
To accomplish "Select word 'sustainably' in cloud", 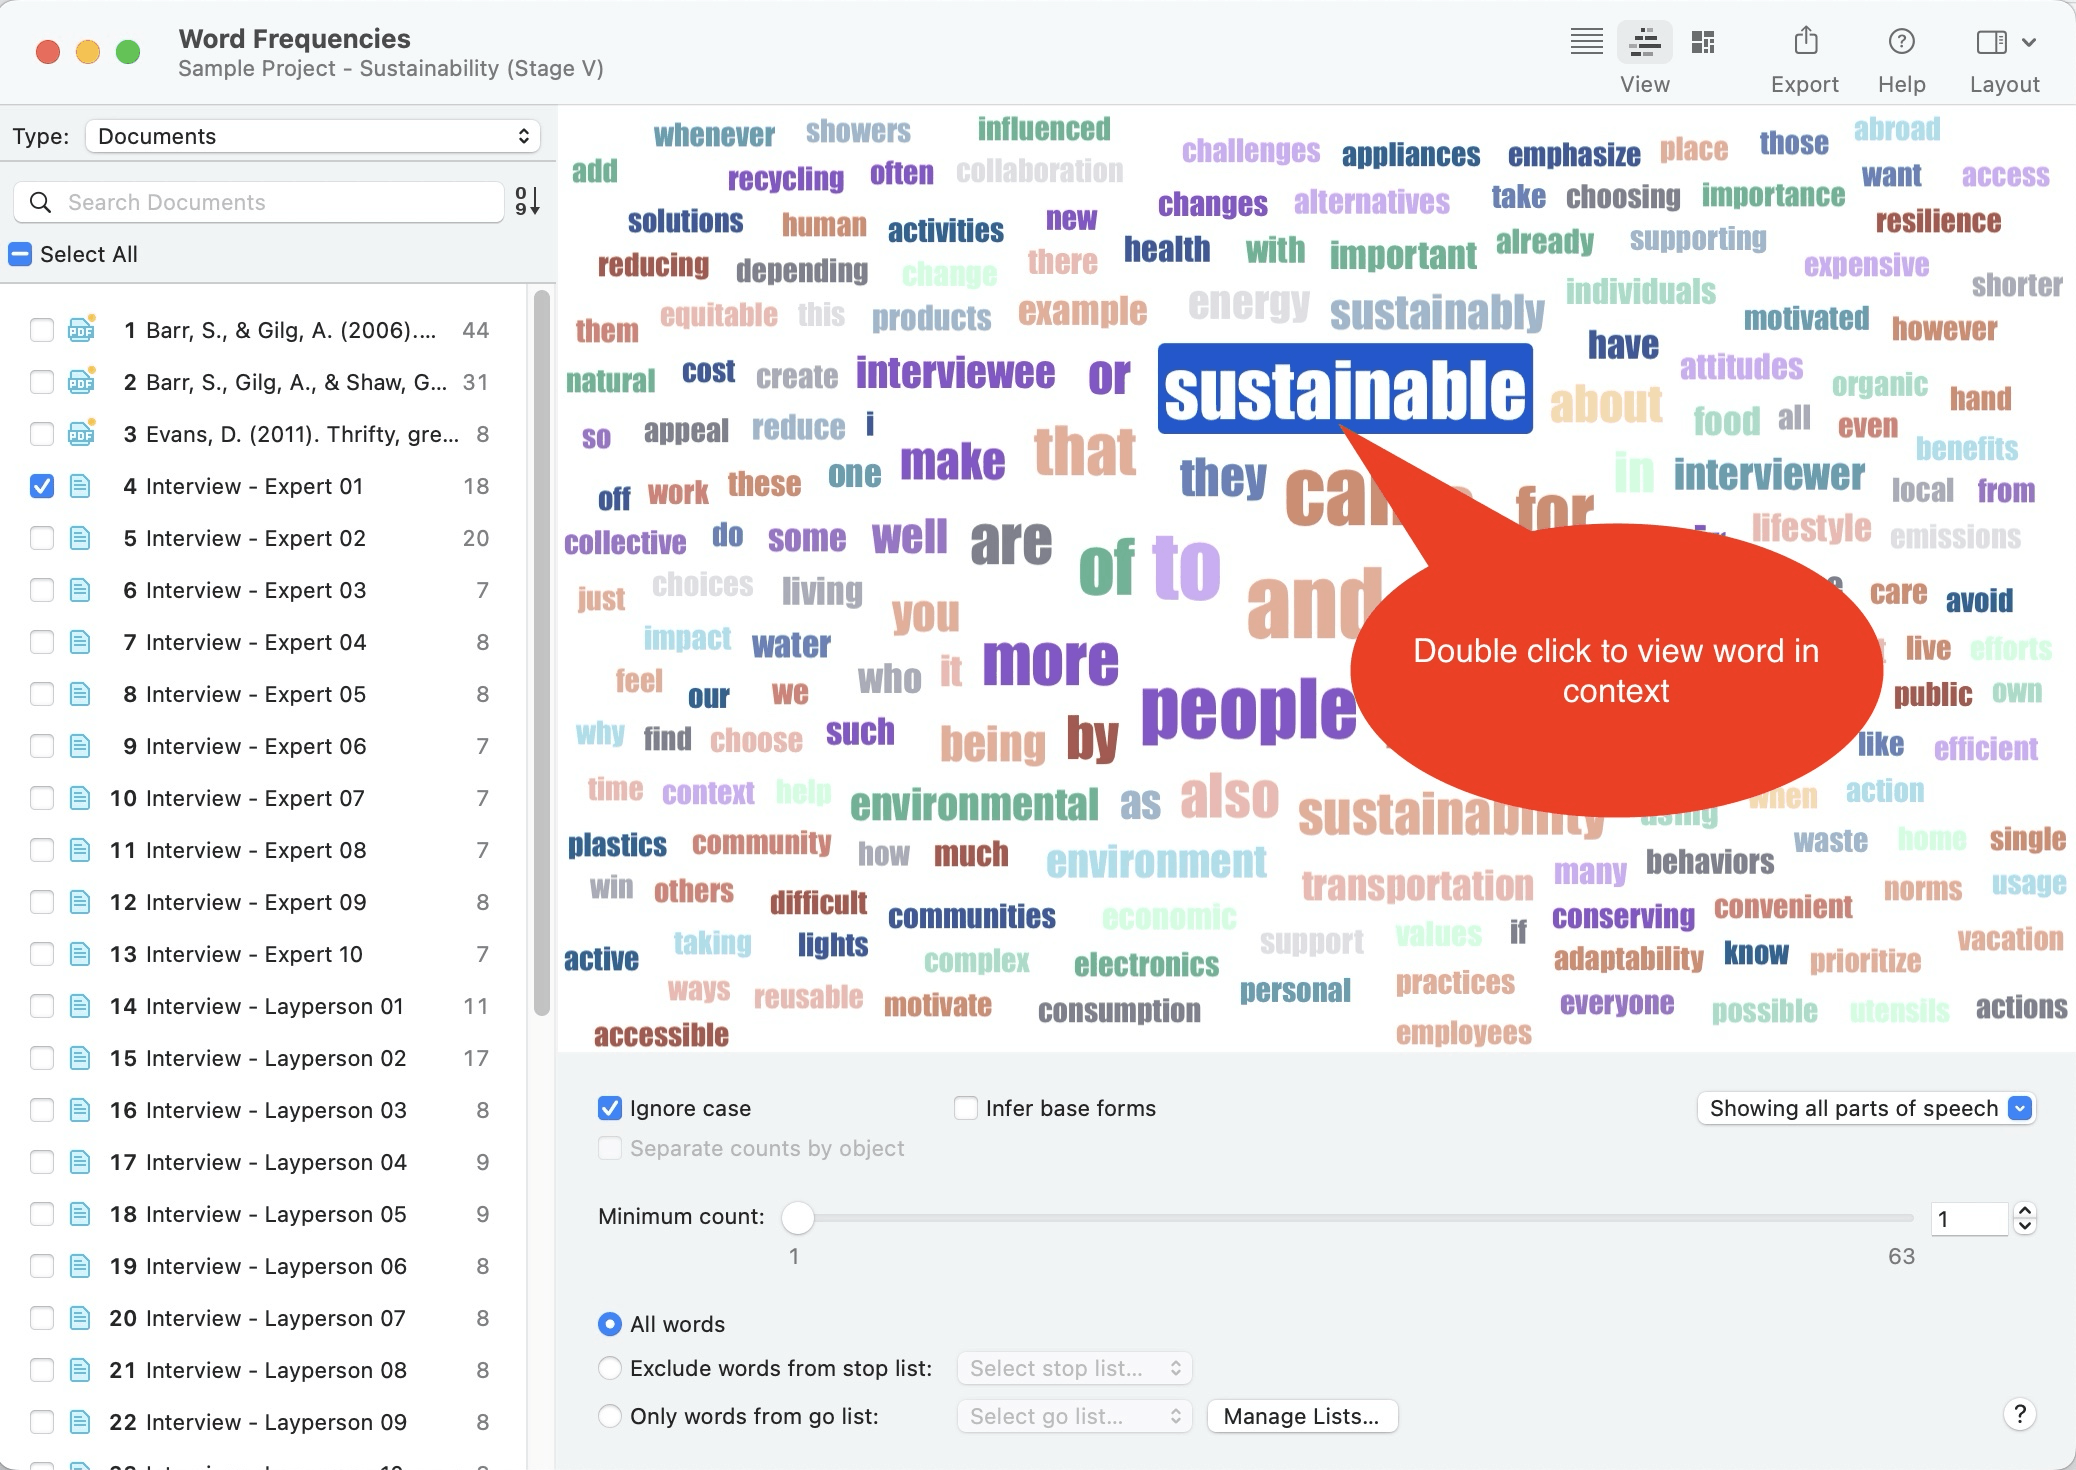I will (x=1437, y=313).
